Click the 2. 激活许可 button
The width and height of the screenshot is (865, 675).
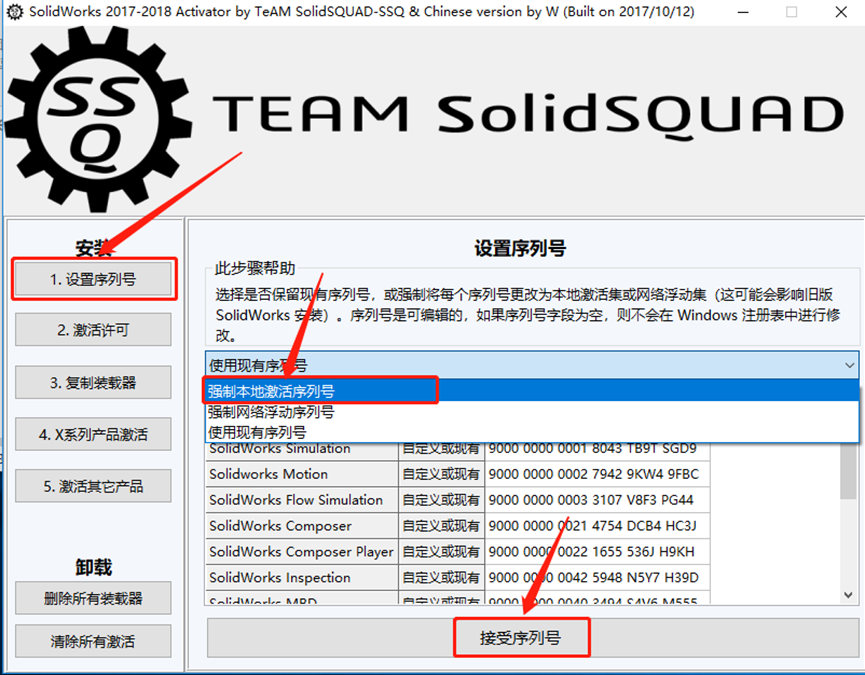93,329
